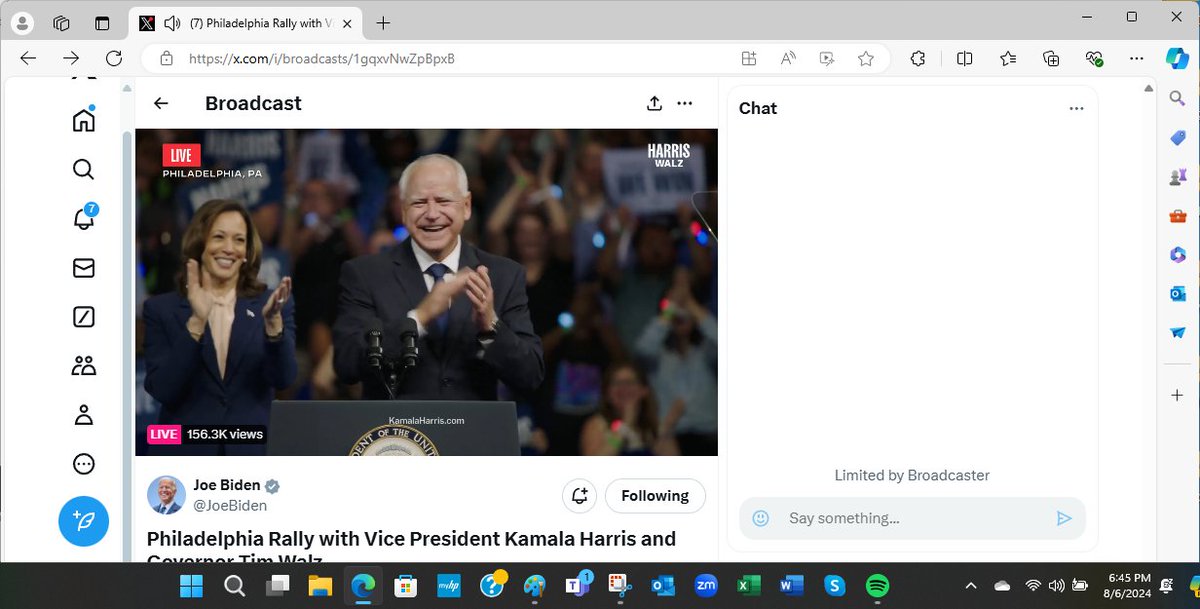Open the Joe Biden display name link
The width and height of the screenshot is (1200, 609).
point(227,485)
